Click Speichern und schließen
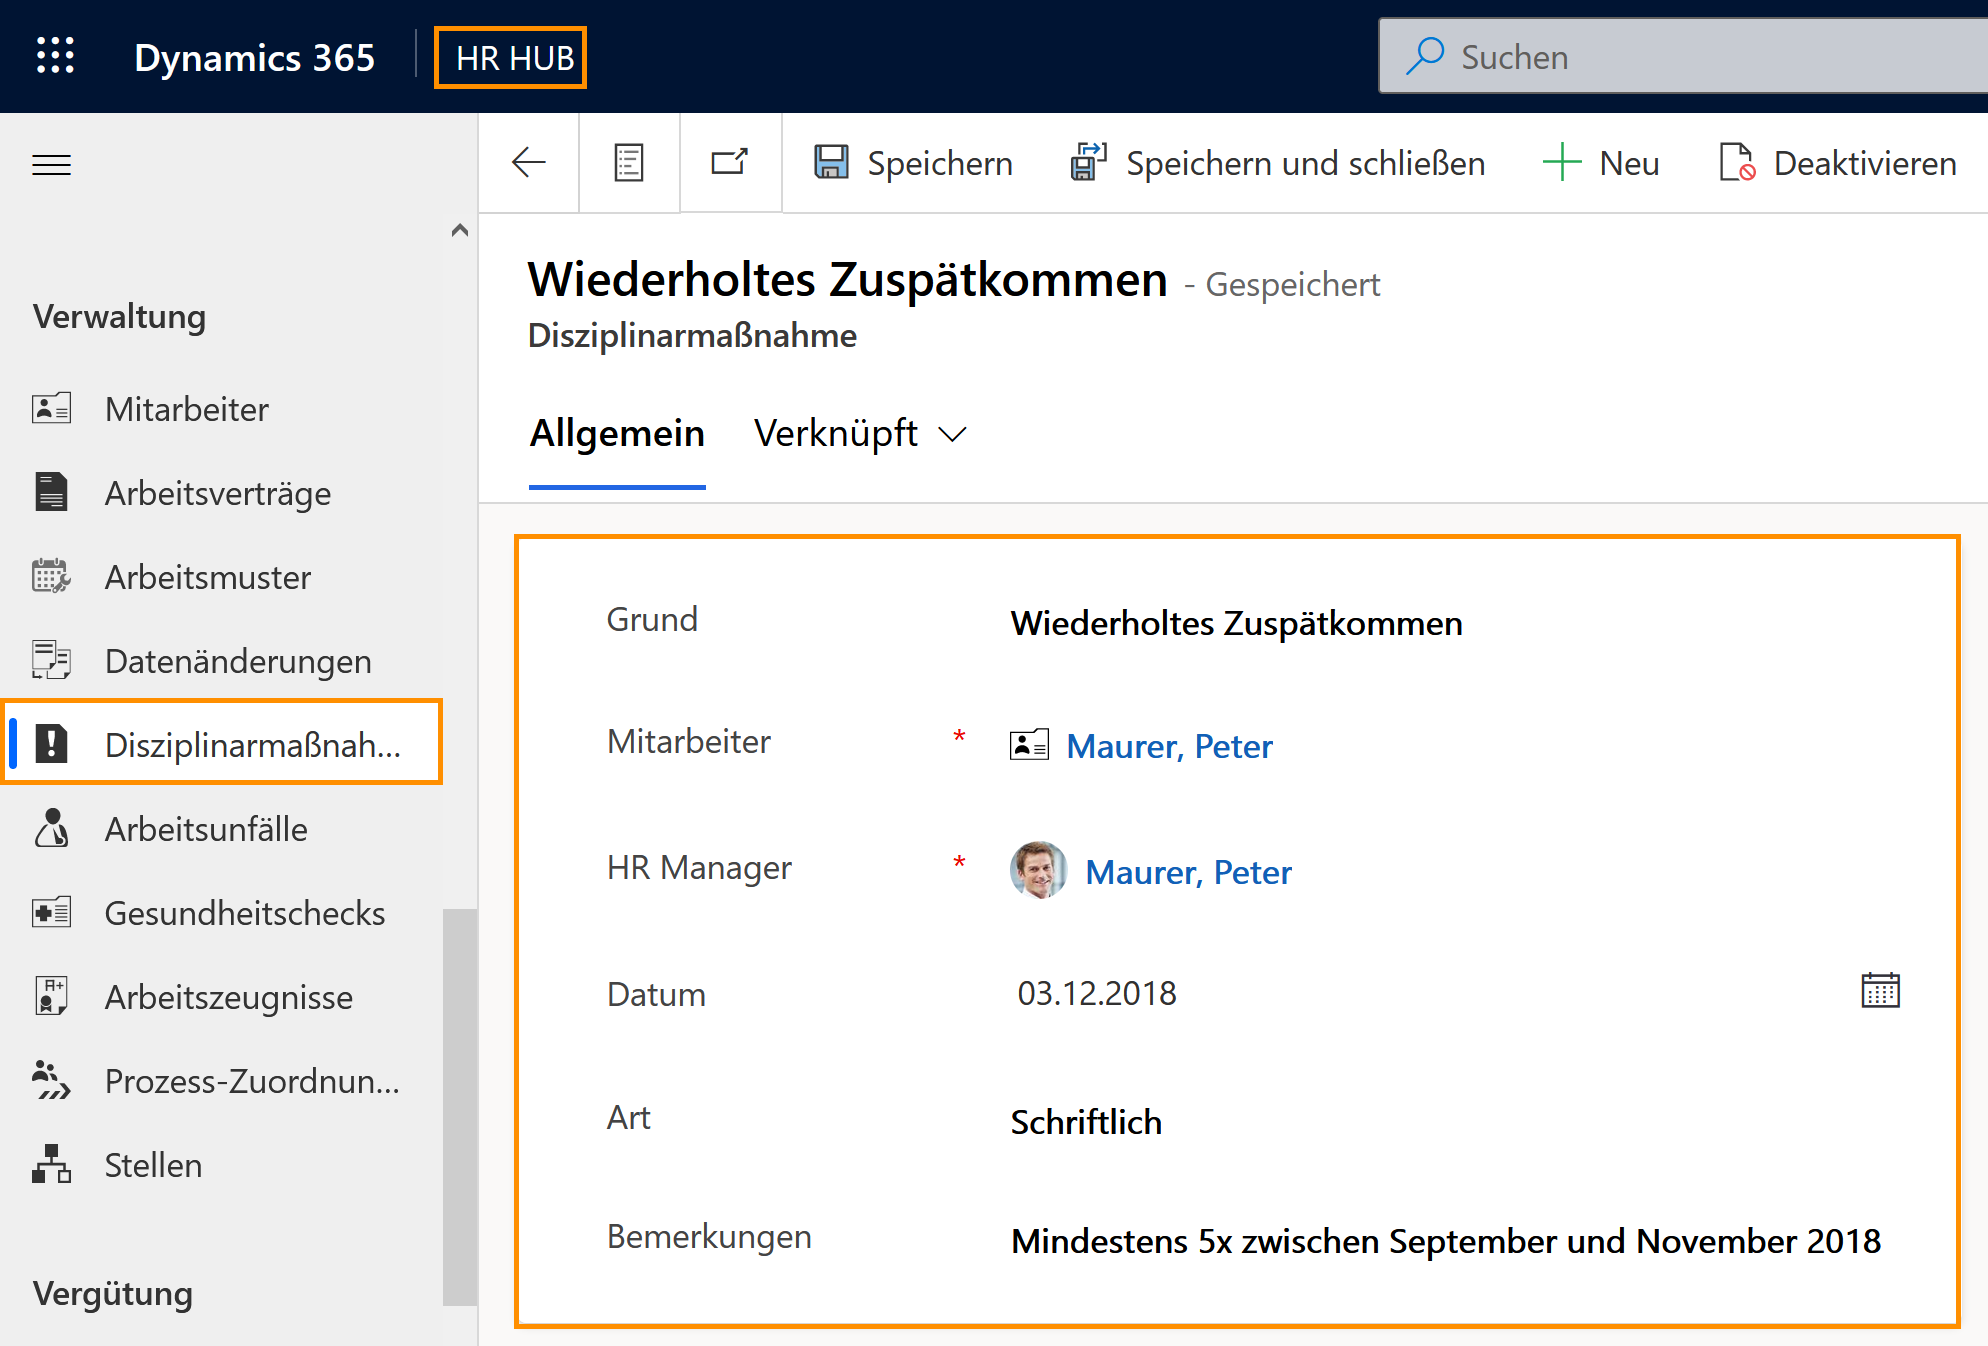The image size is (1988, 1346). pyautogui.click(x=1277, y=162)
